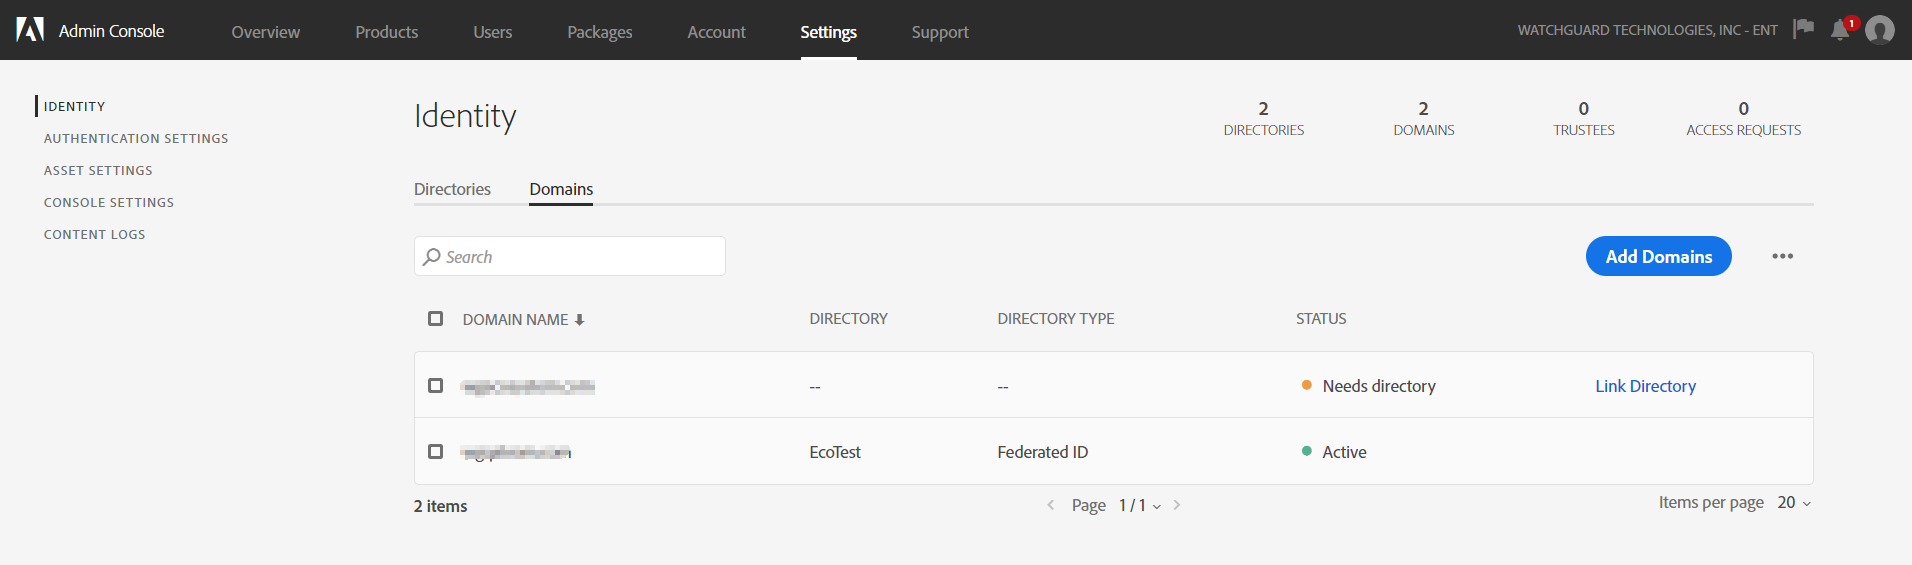Open the three-dot more options menu

(1782, 256)
